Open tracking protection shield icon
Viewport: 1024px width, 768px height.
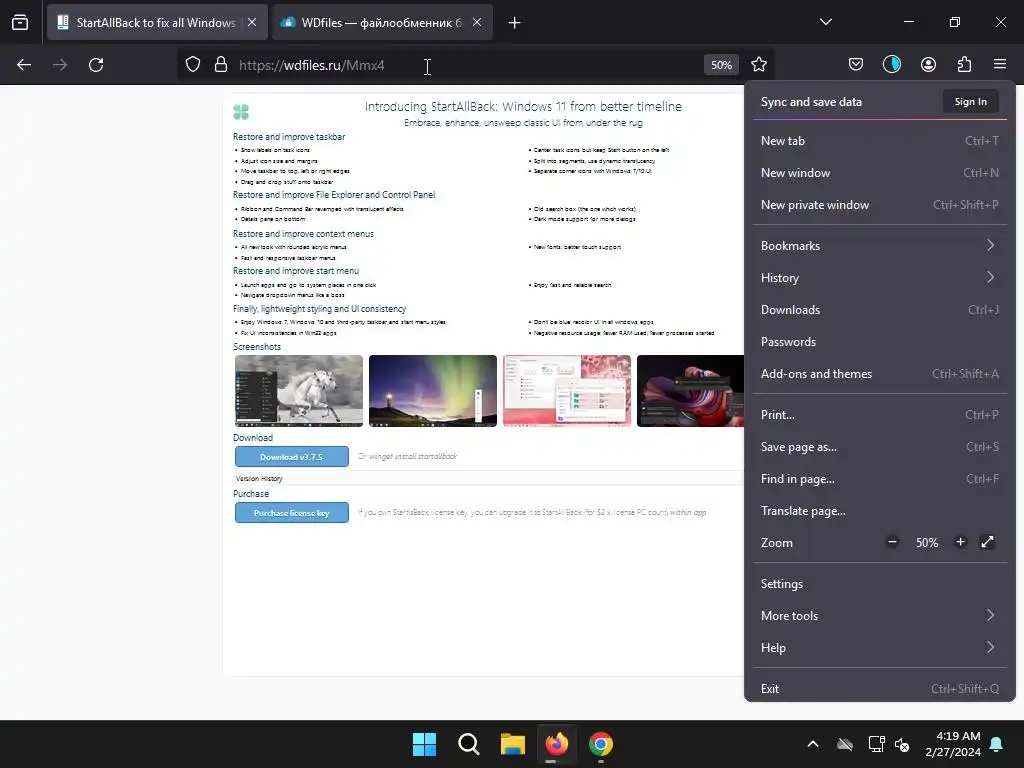coord(193,65)
